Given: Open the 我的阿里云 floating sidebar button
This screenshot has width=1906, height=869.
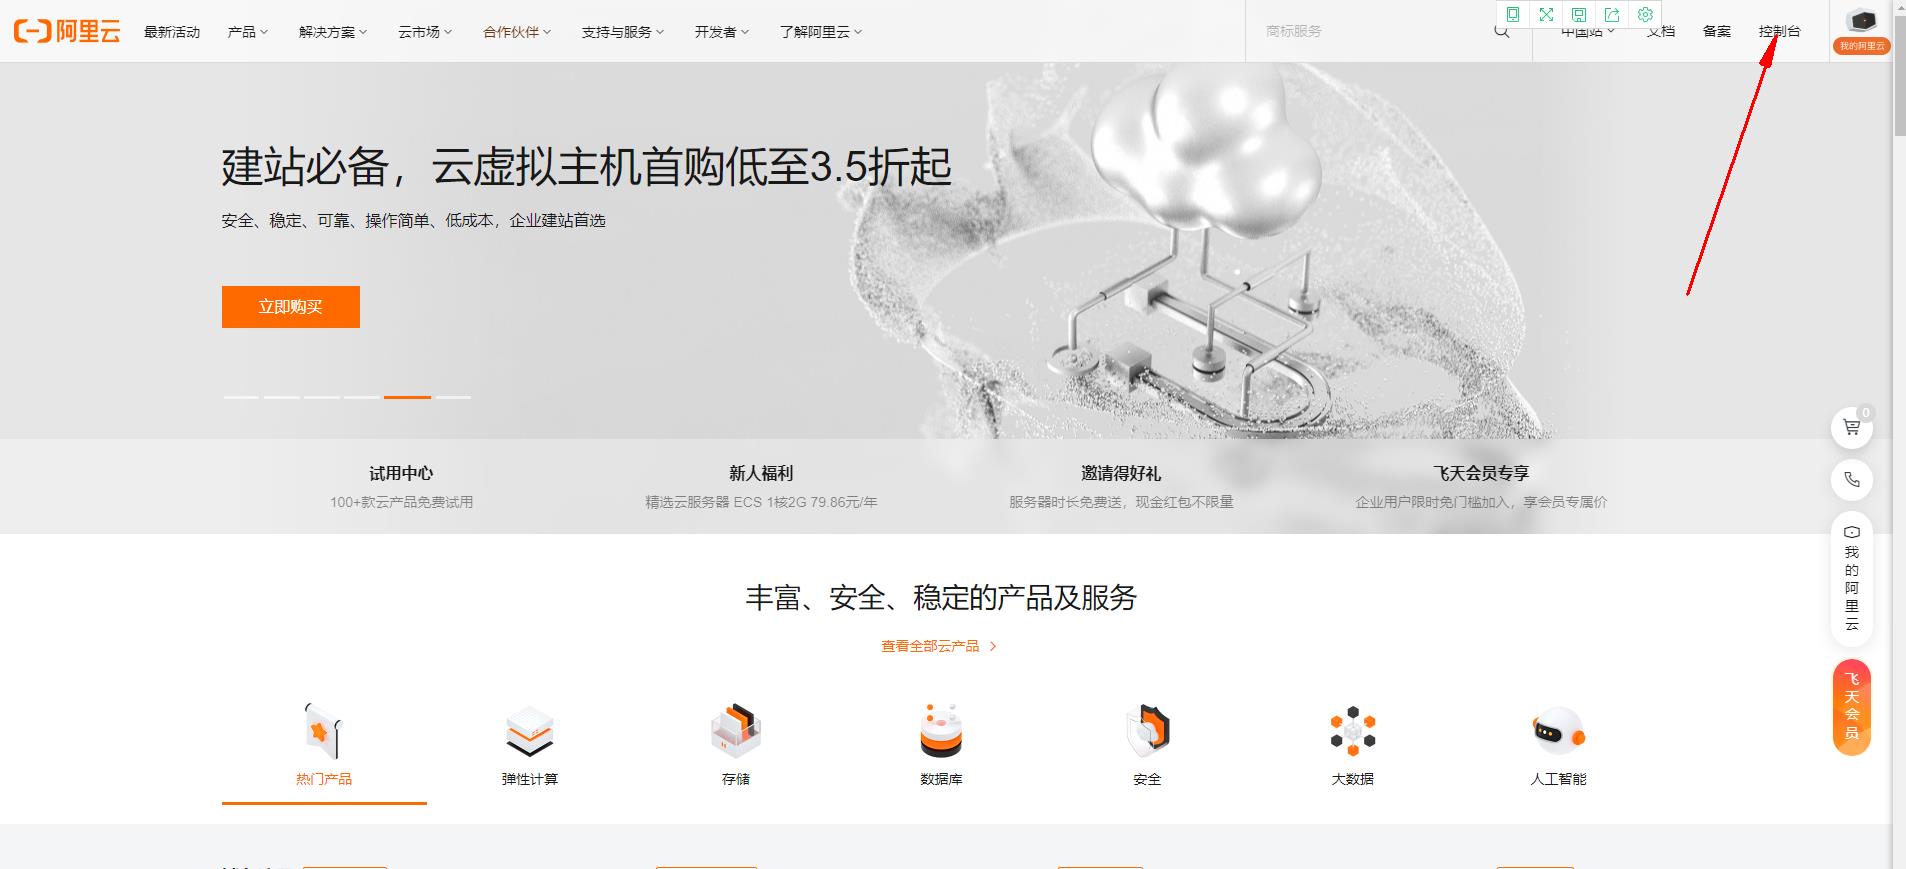Looking at the screenshot, I should tap(1852, 579).
